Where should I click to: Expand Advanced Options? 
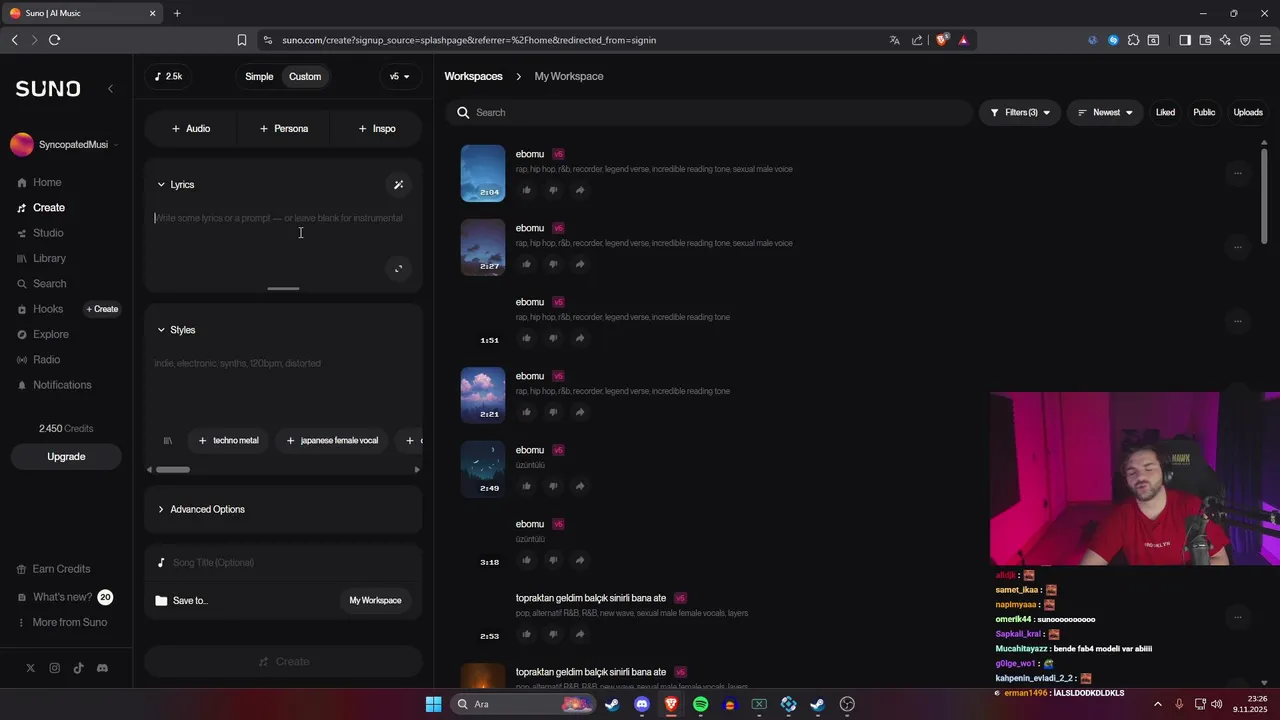point(201,510)
